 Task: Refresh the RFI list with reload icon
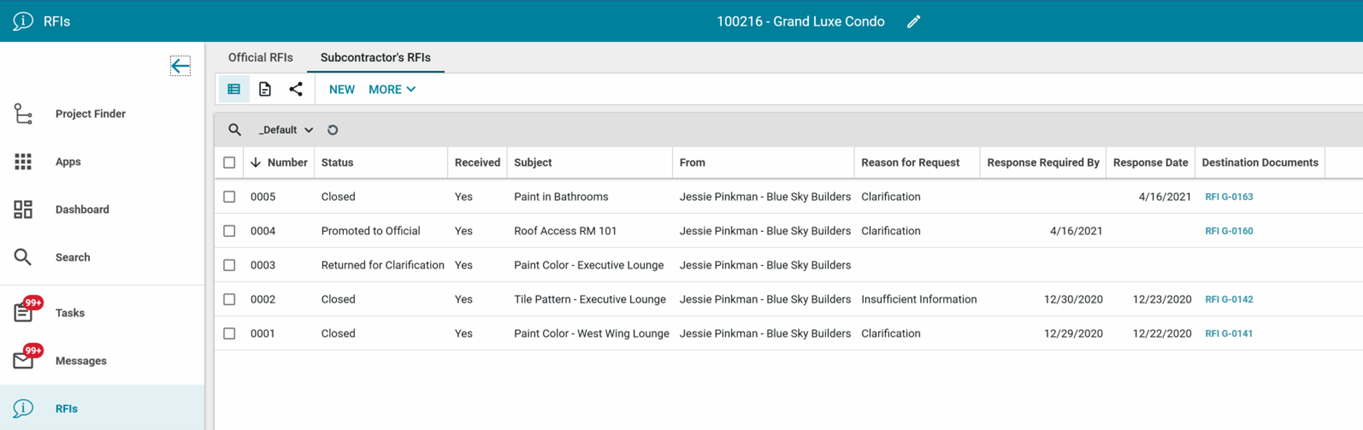point(333,130)
